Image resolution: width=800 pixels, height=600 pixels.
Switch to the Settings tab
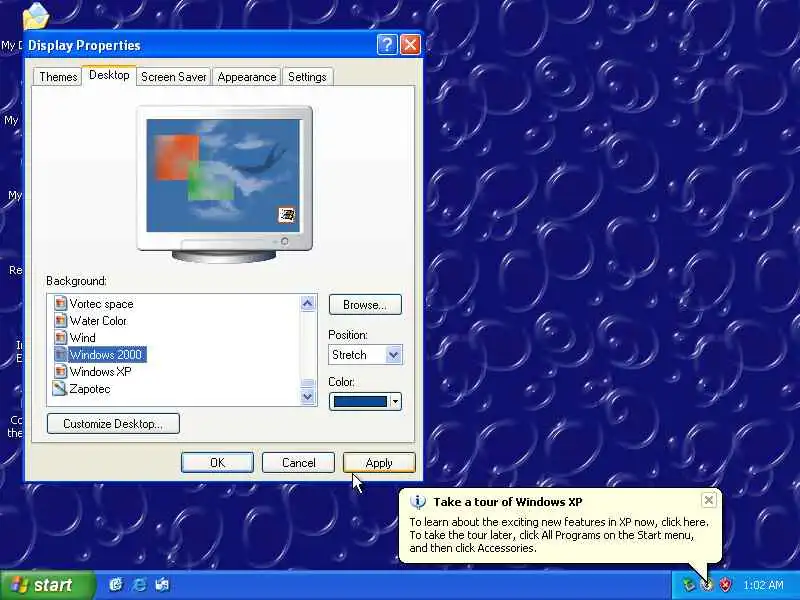pos(307,77)
